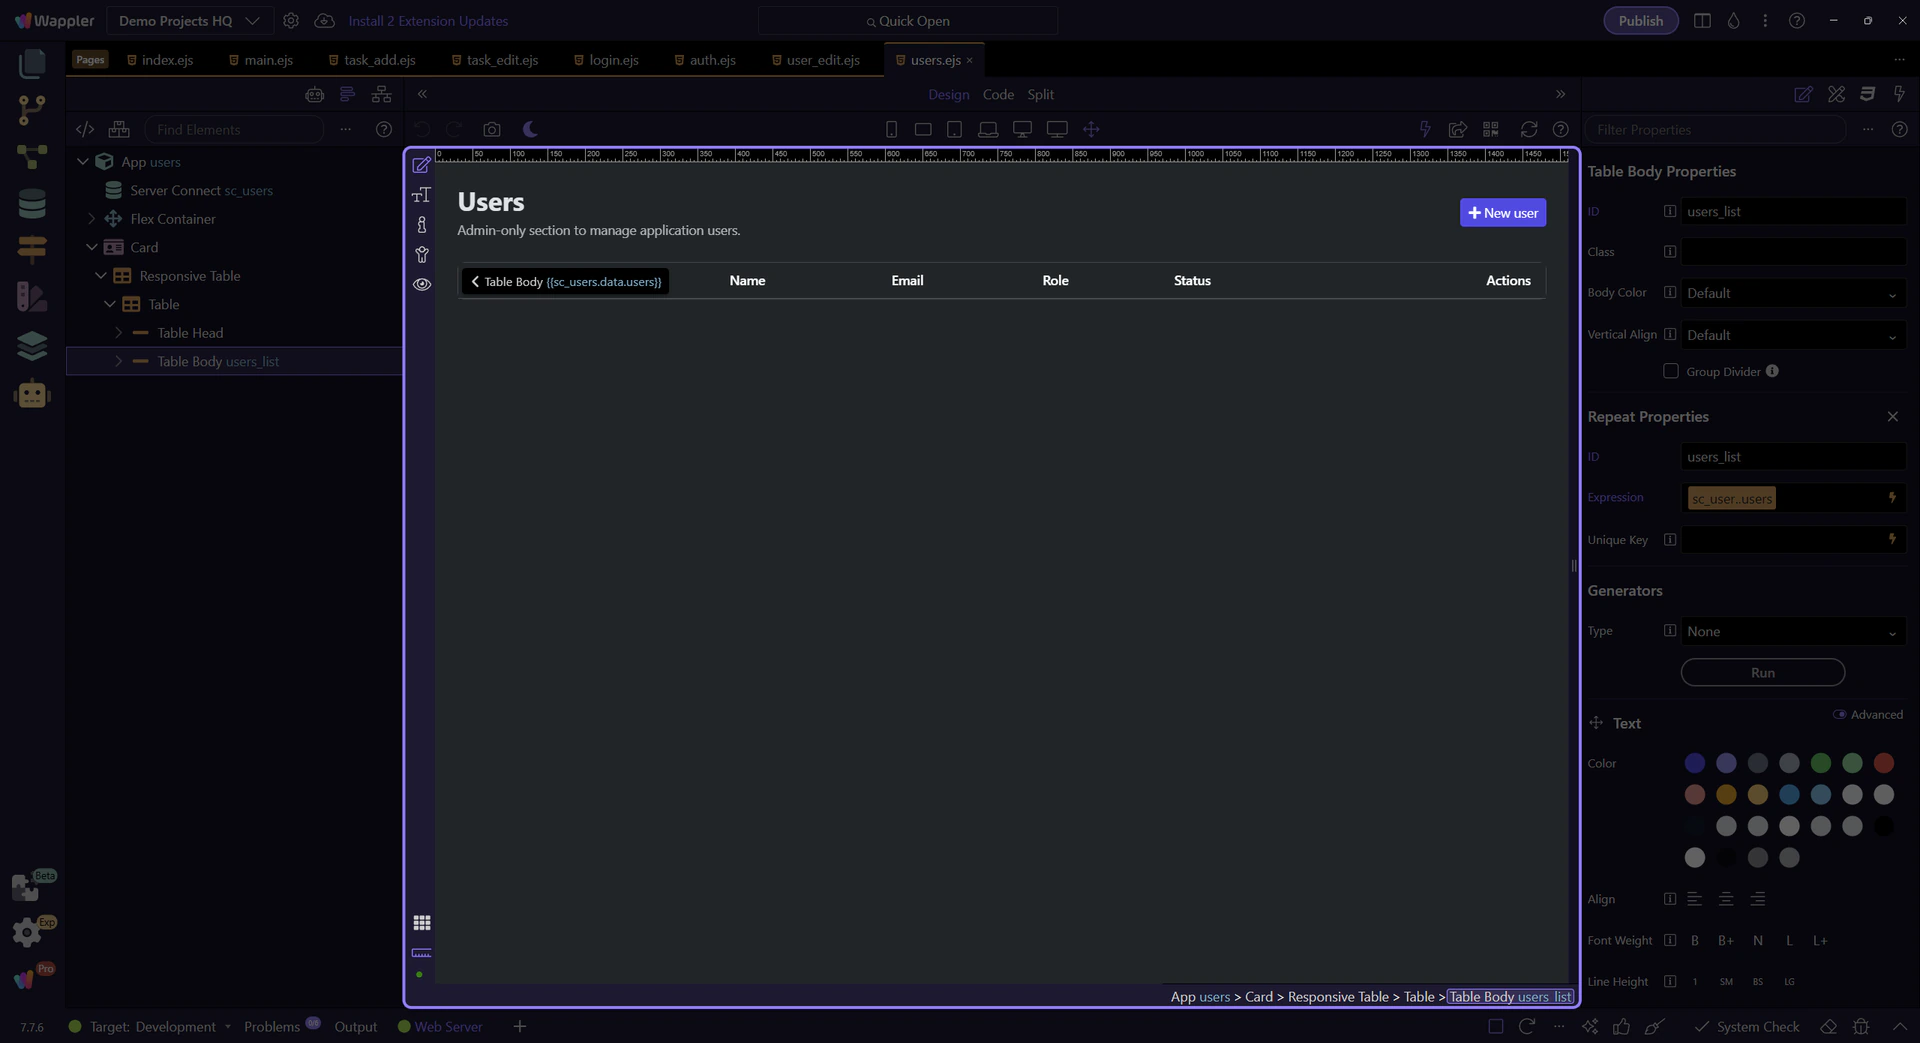The width and height of the screenshot is (1920, 1043).
Task: Click the camera screenshot icon in toolbar
Action: click(491, 130)
